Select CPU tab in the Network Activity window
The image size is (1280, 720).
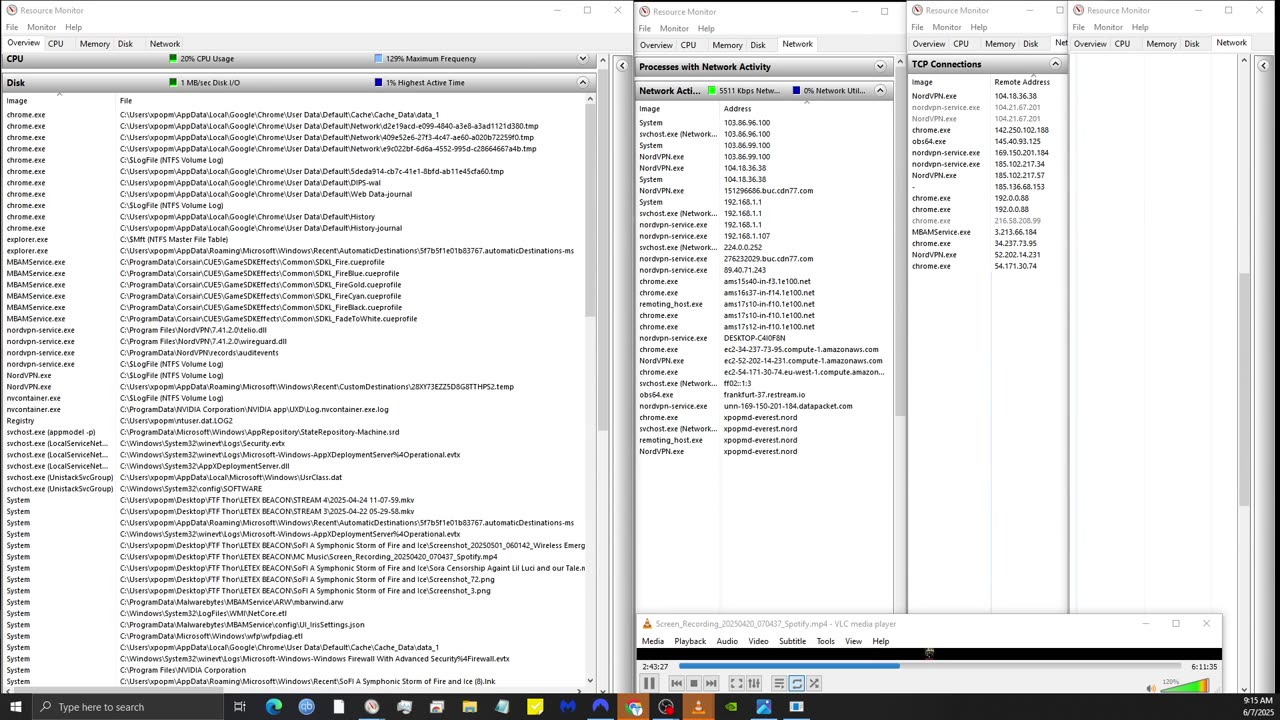pyautogui.click(x=689, y=45)
